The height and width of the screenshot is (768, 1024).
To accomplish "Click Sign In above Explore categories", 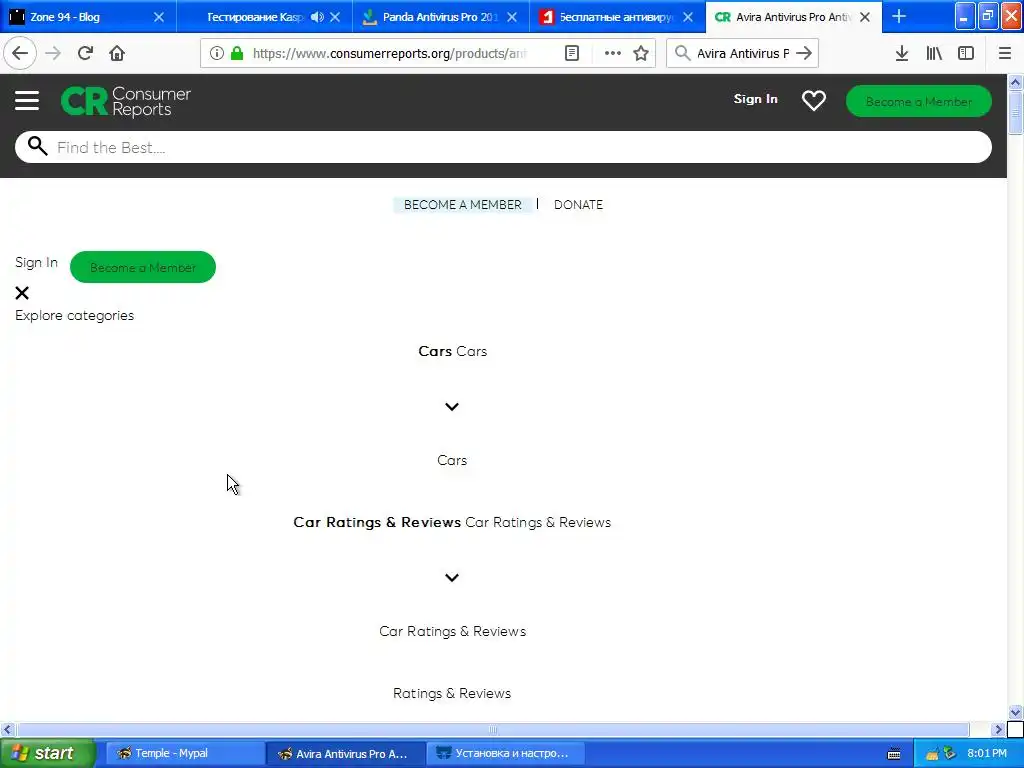I will [37, 262].
